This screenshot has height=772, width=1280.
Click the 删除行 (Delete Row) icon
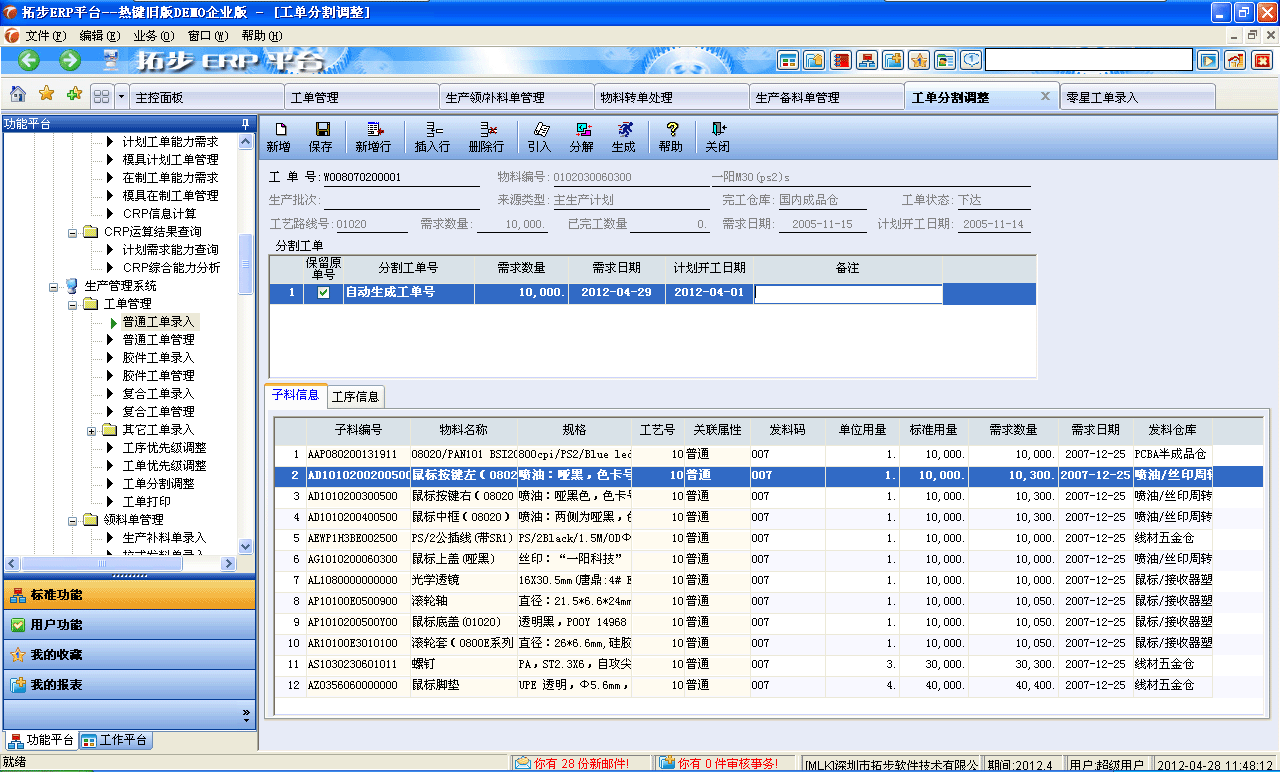489,134
